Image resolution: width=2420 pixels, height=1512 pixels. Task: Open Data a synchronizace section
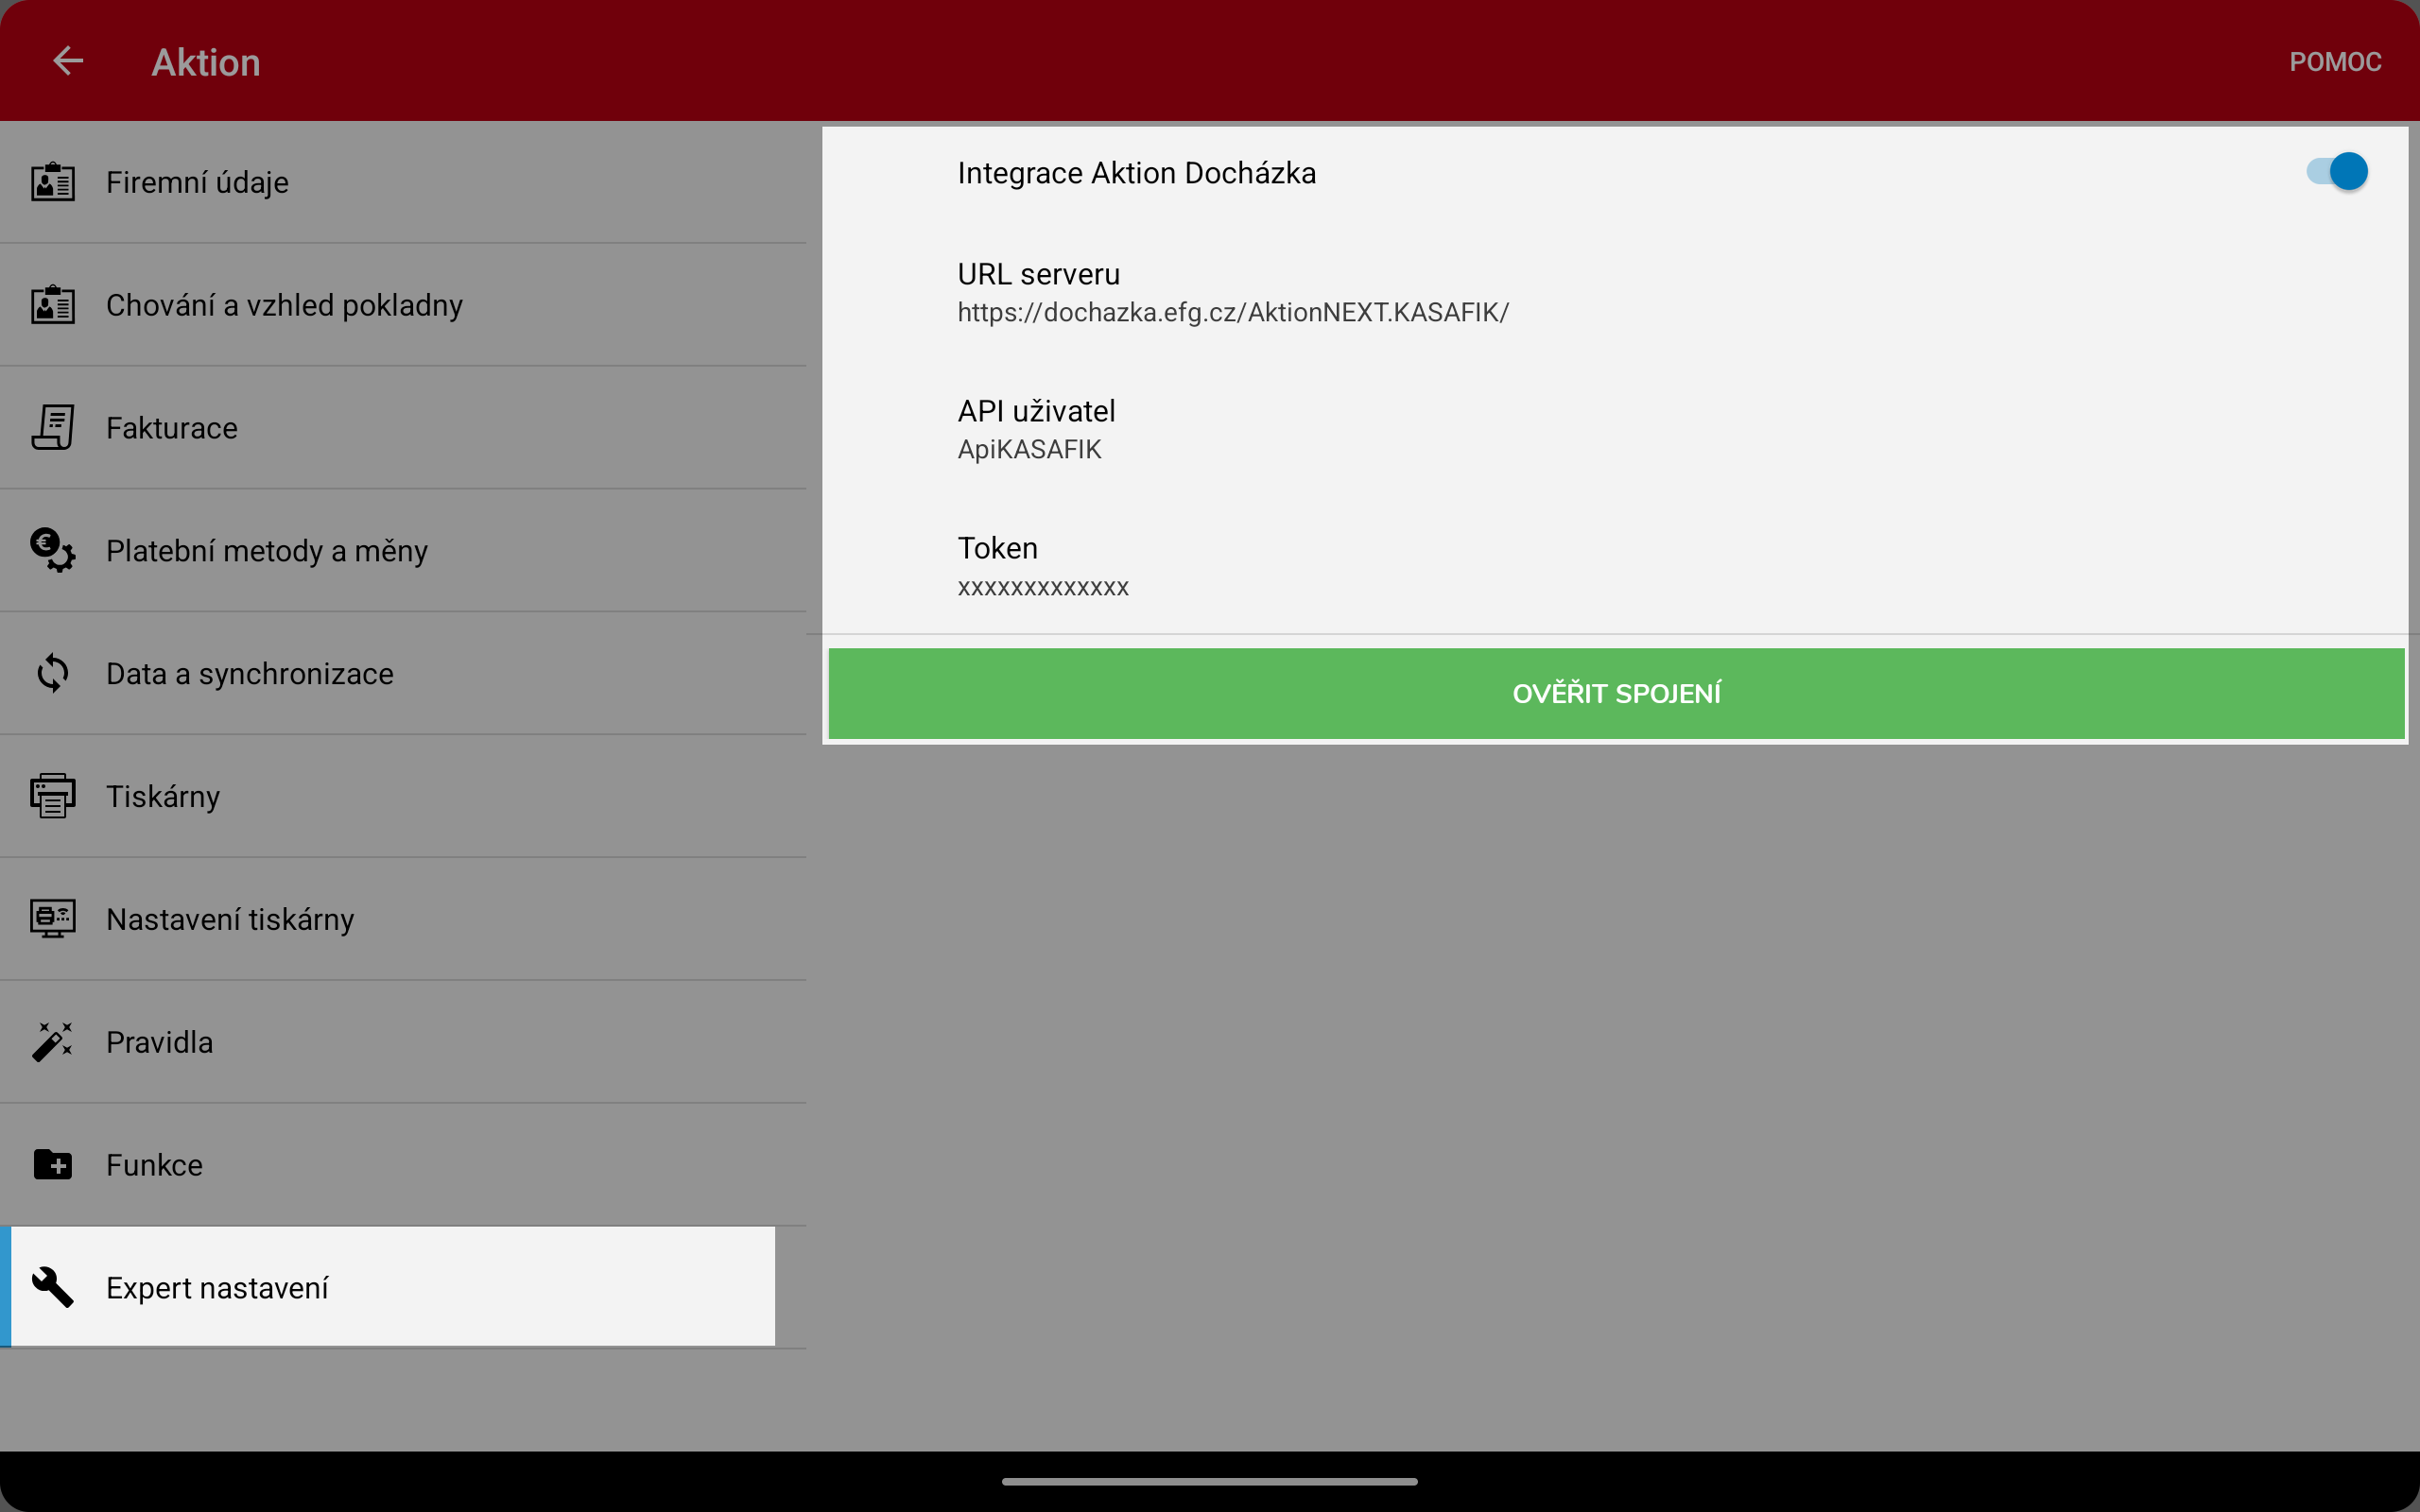point(403,674)
